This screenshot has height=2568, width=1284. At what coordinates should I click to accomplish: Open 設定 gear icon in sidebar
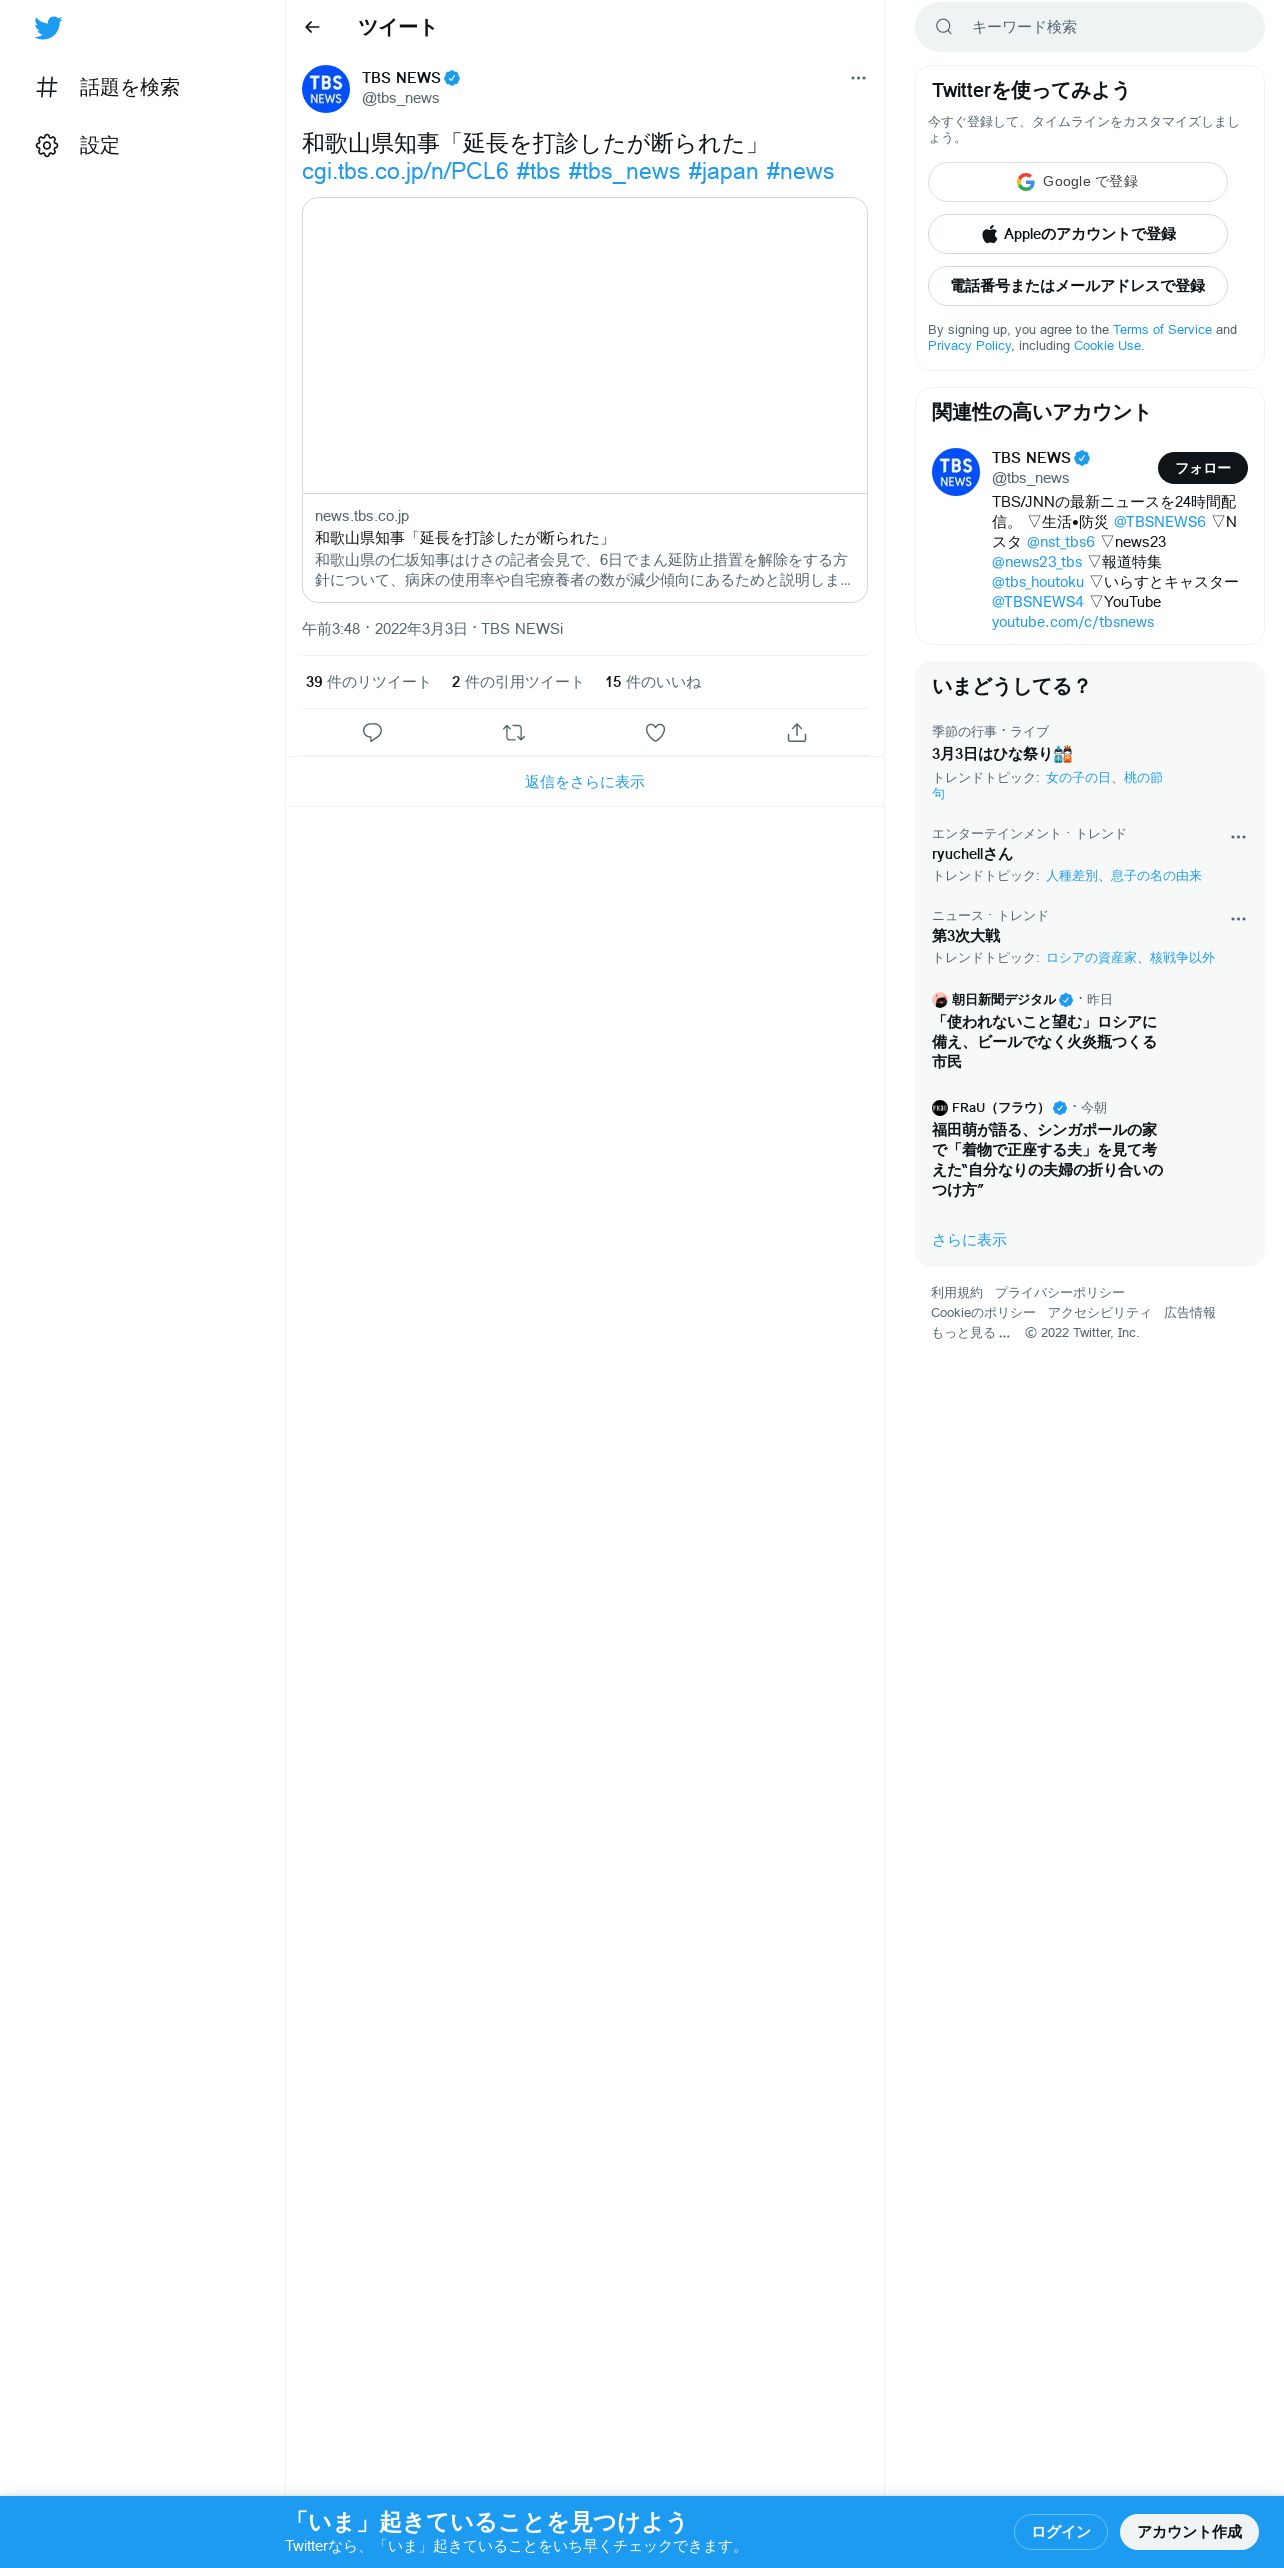click(47, 145)
